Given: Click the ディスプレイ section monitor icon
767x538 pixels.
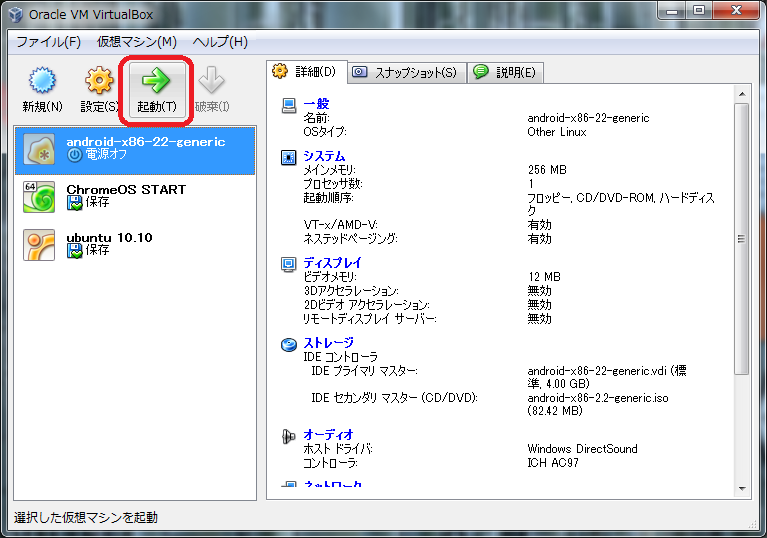Looking at the screenshot, I should (289, 264).
